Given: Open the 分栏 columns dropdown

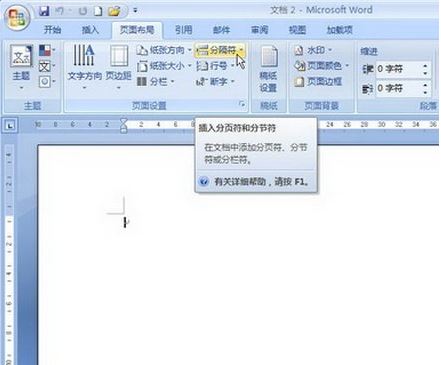Looking at the screenshot, I should pyautogui.click(x=155, y=81).
